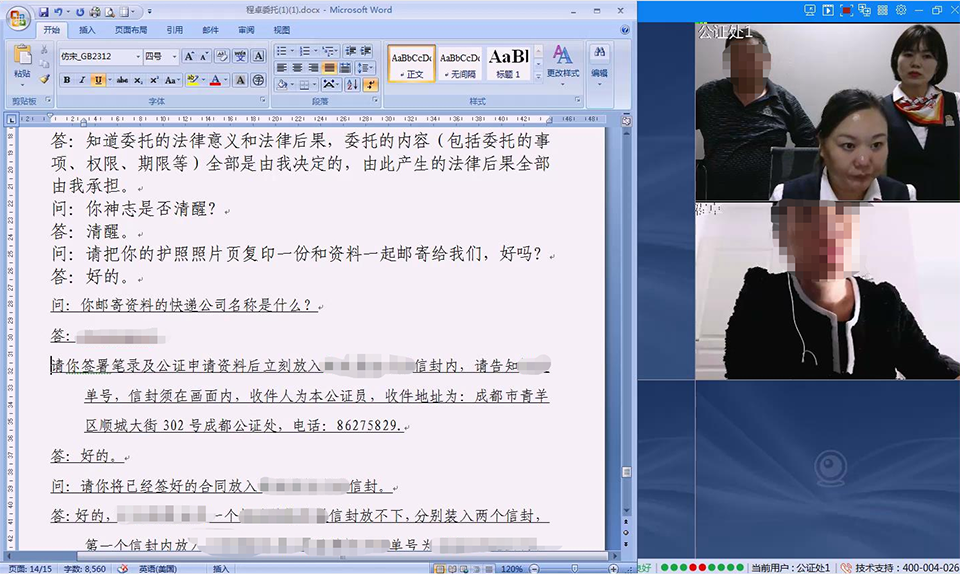Open Find binoculars in editing group
The width and height of the screenshot is (960, 574).
[x=599, y=53]
